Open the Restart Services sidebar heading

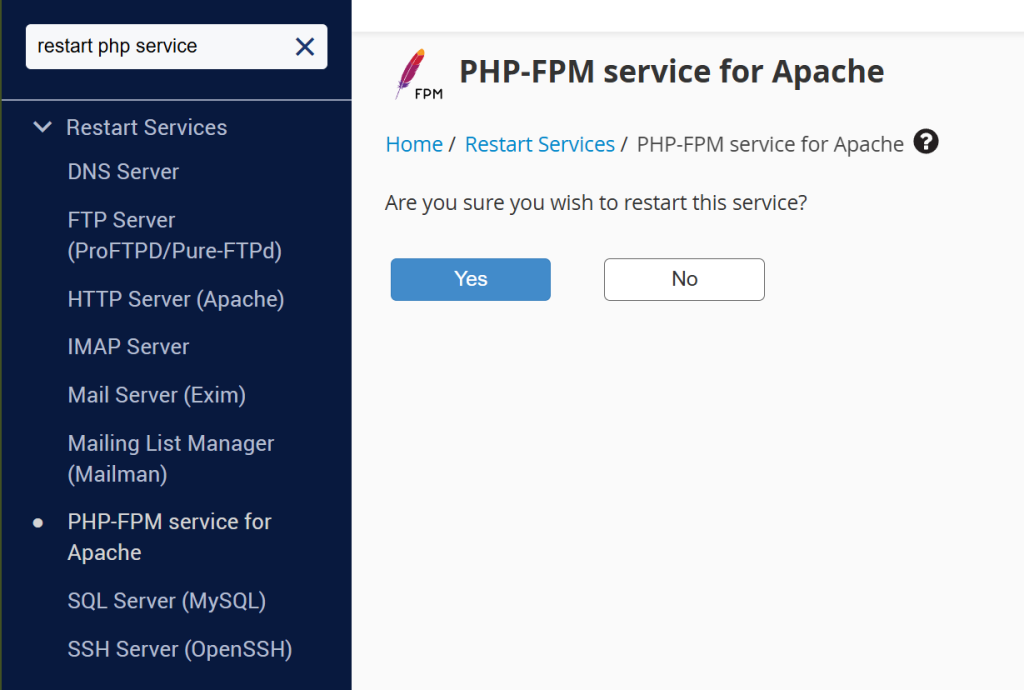click(146, 127)
